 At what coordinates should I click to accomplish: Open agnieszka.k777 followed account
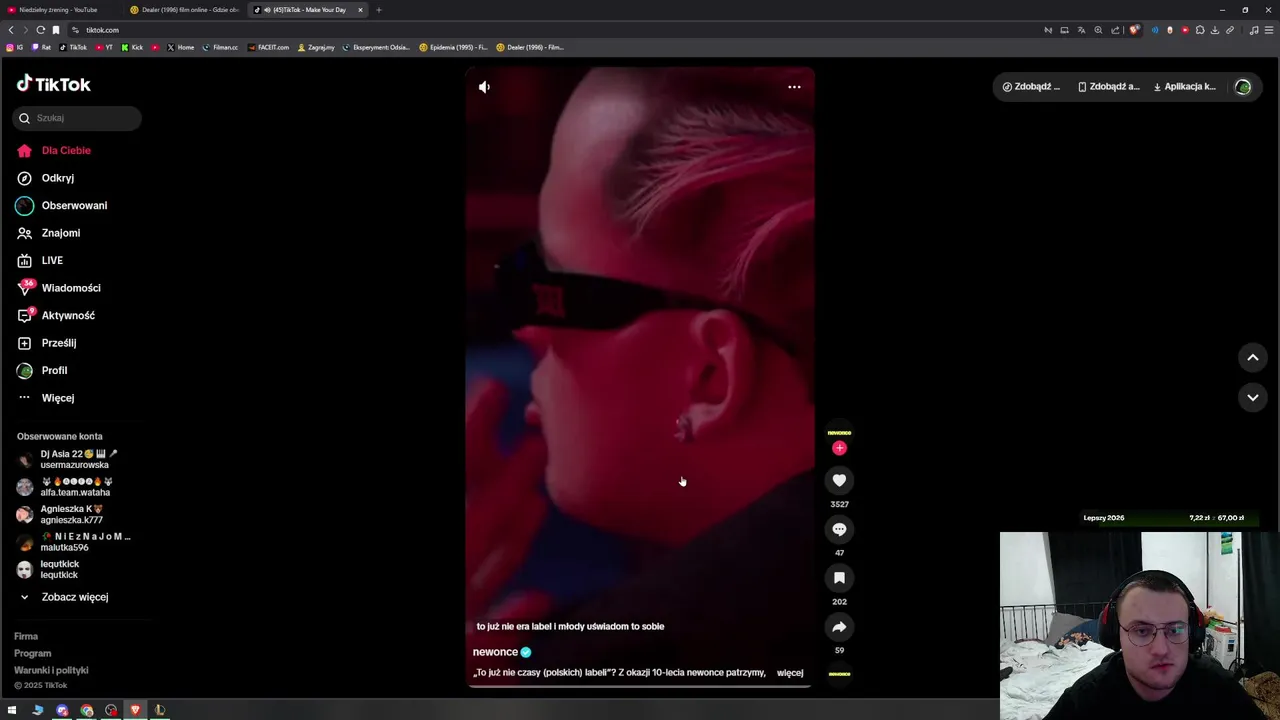(70, 514)
